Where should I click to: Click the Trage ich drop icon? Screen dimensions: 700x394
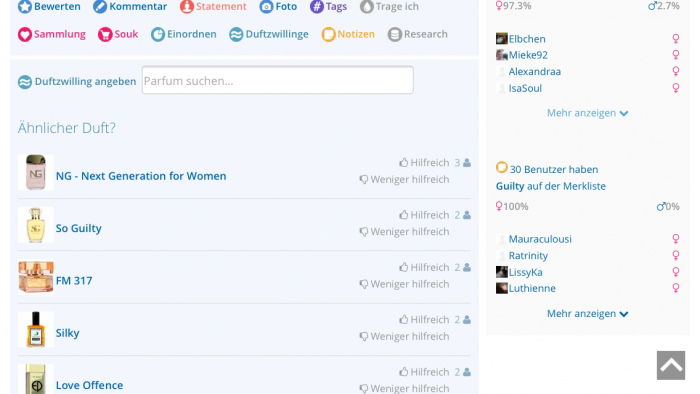pos(367,7)
